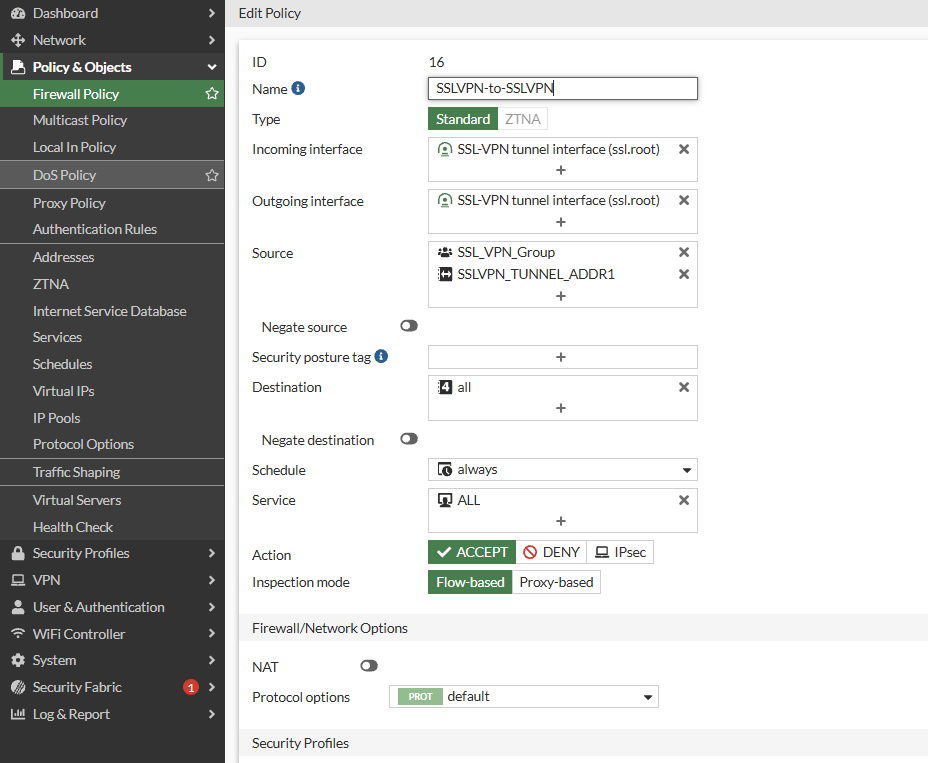Set Action to DENY

(x=551, y=552)
